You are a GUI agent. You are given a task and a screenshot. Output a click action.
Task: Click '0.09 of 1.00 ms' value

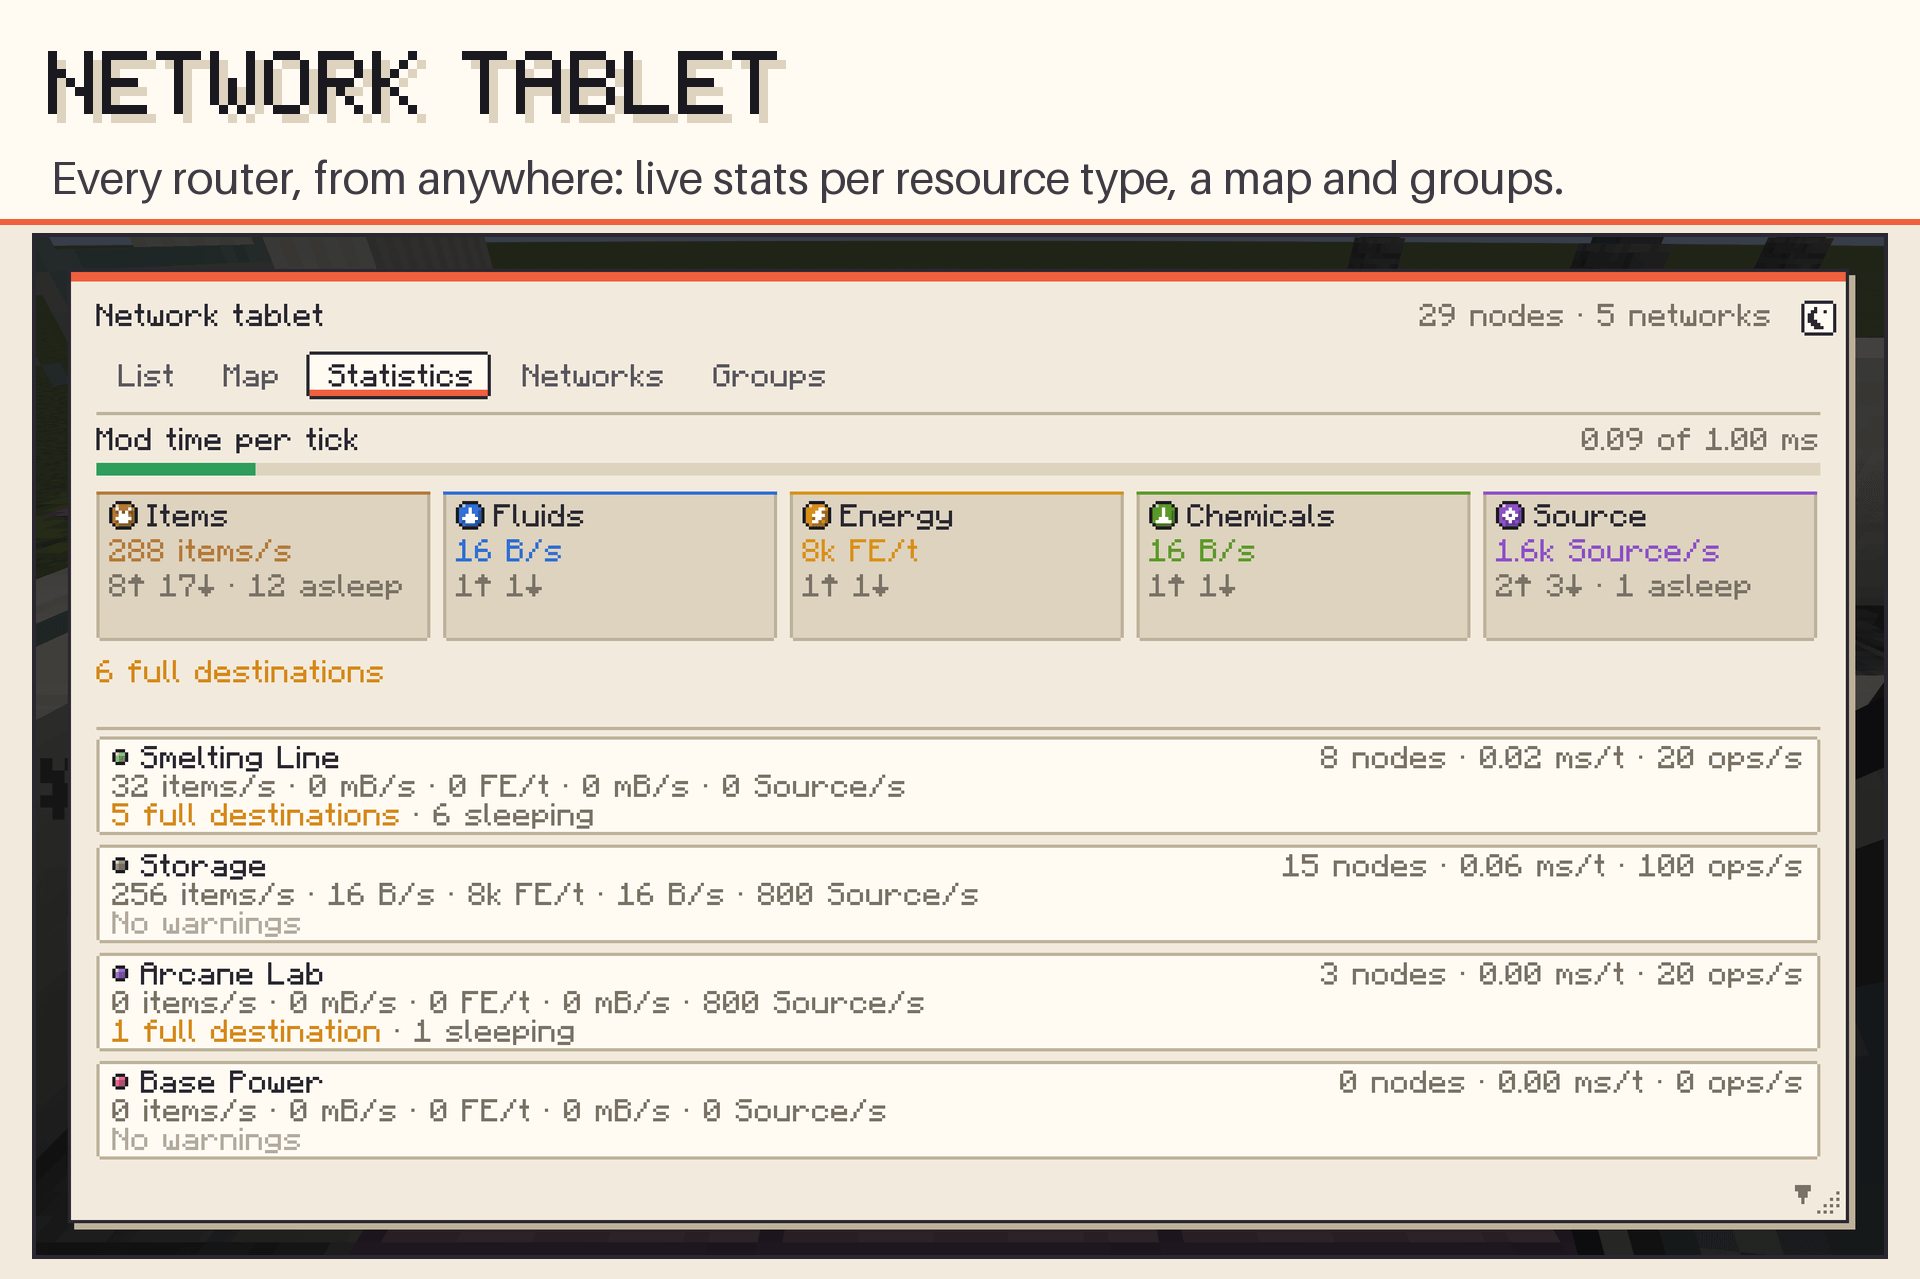[x=1699, y=440]
